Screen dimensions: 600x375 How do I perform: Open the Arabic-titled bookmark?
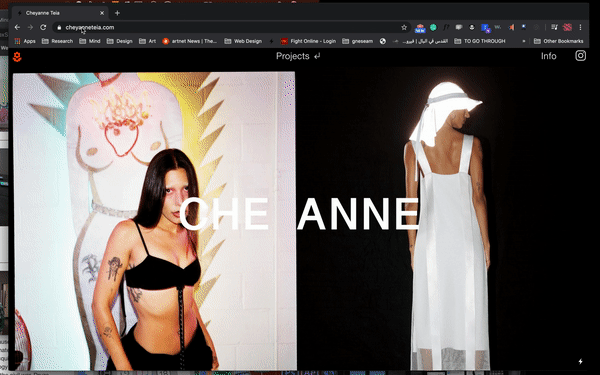(x=421, y=41)
